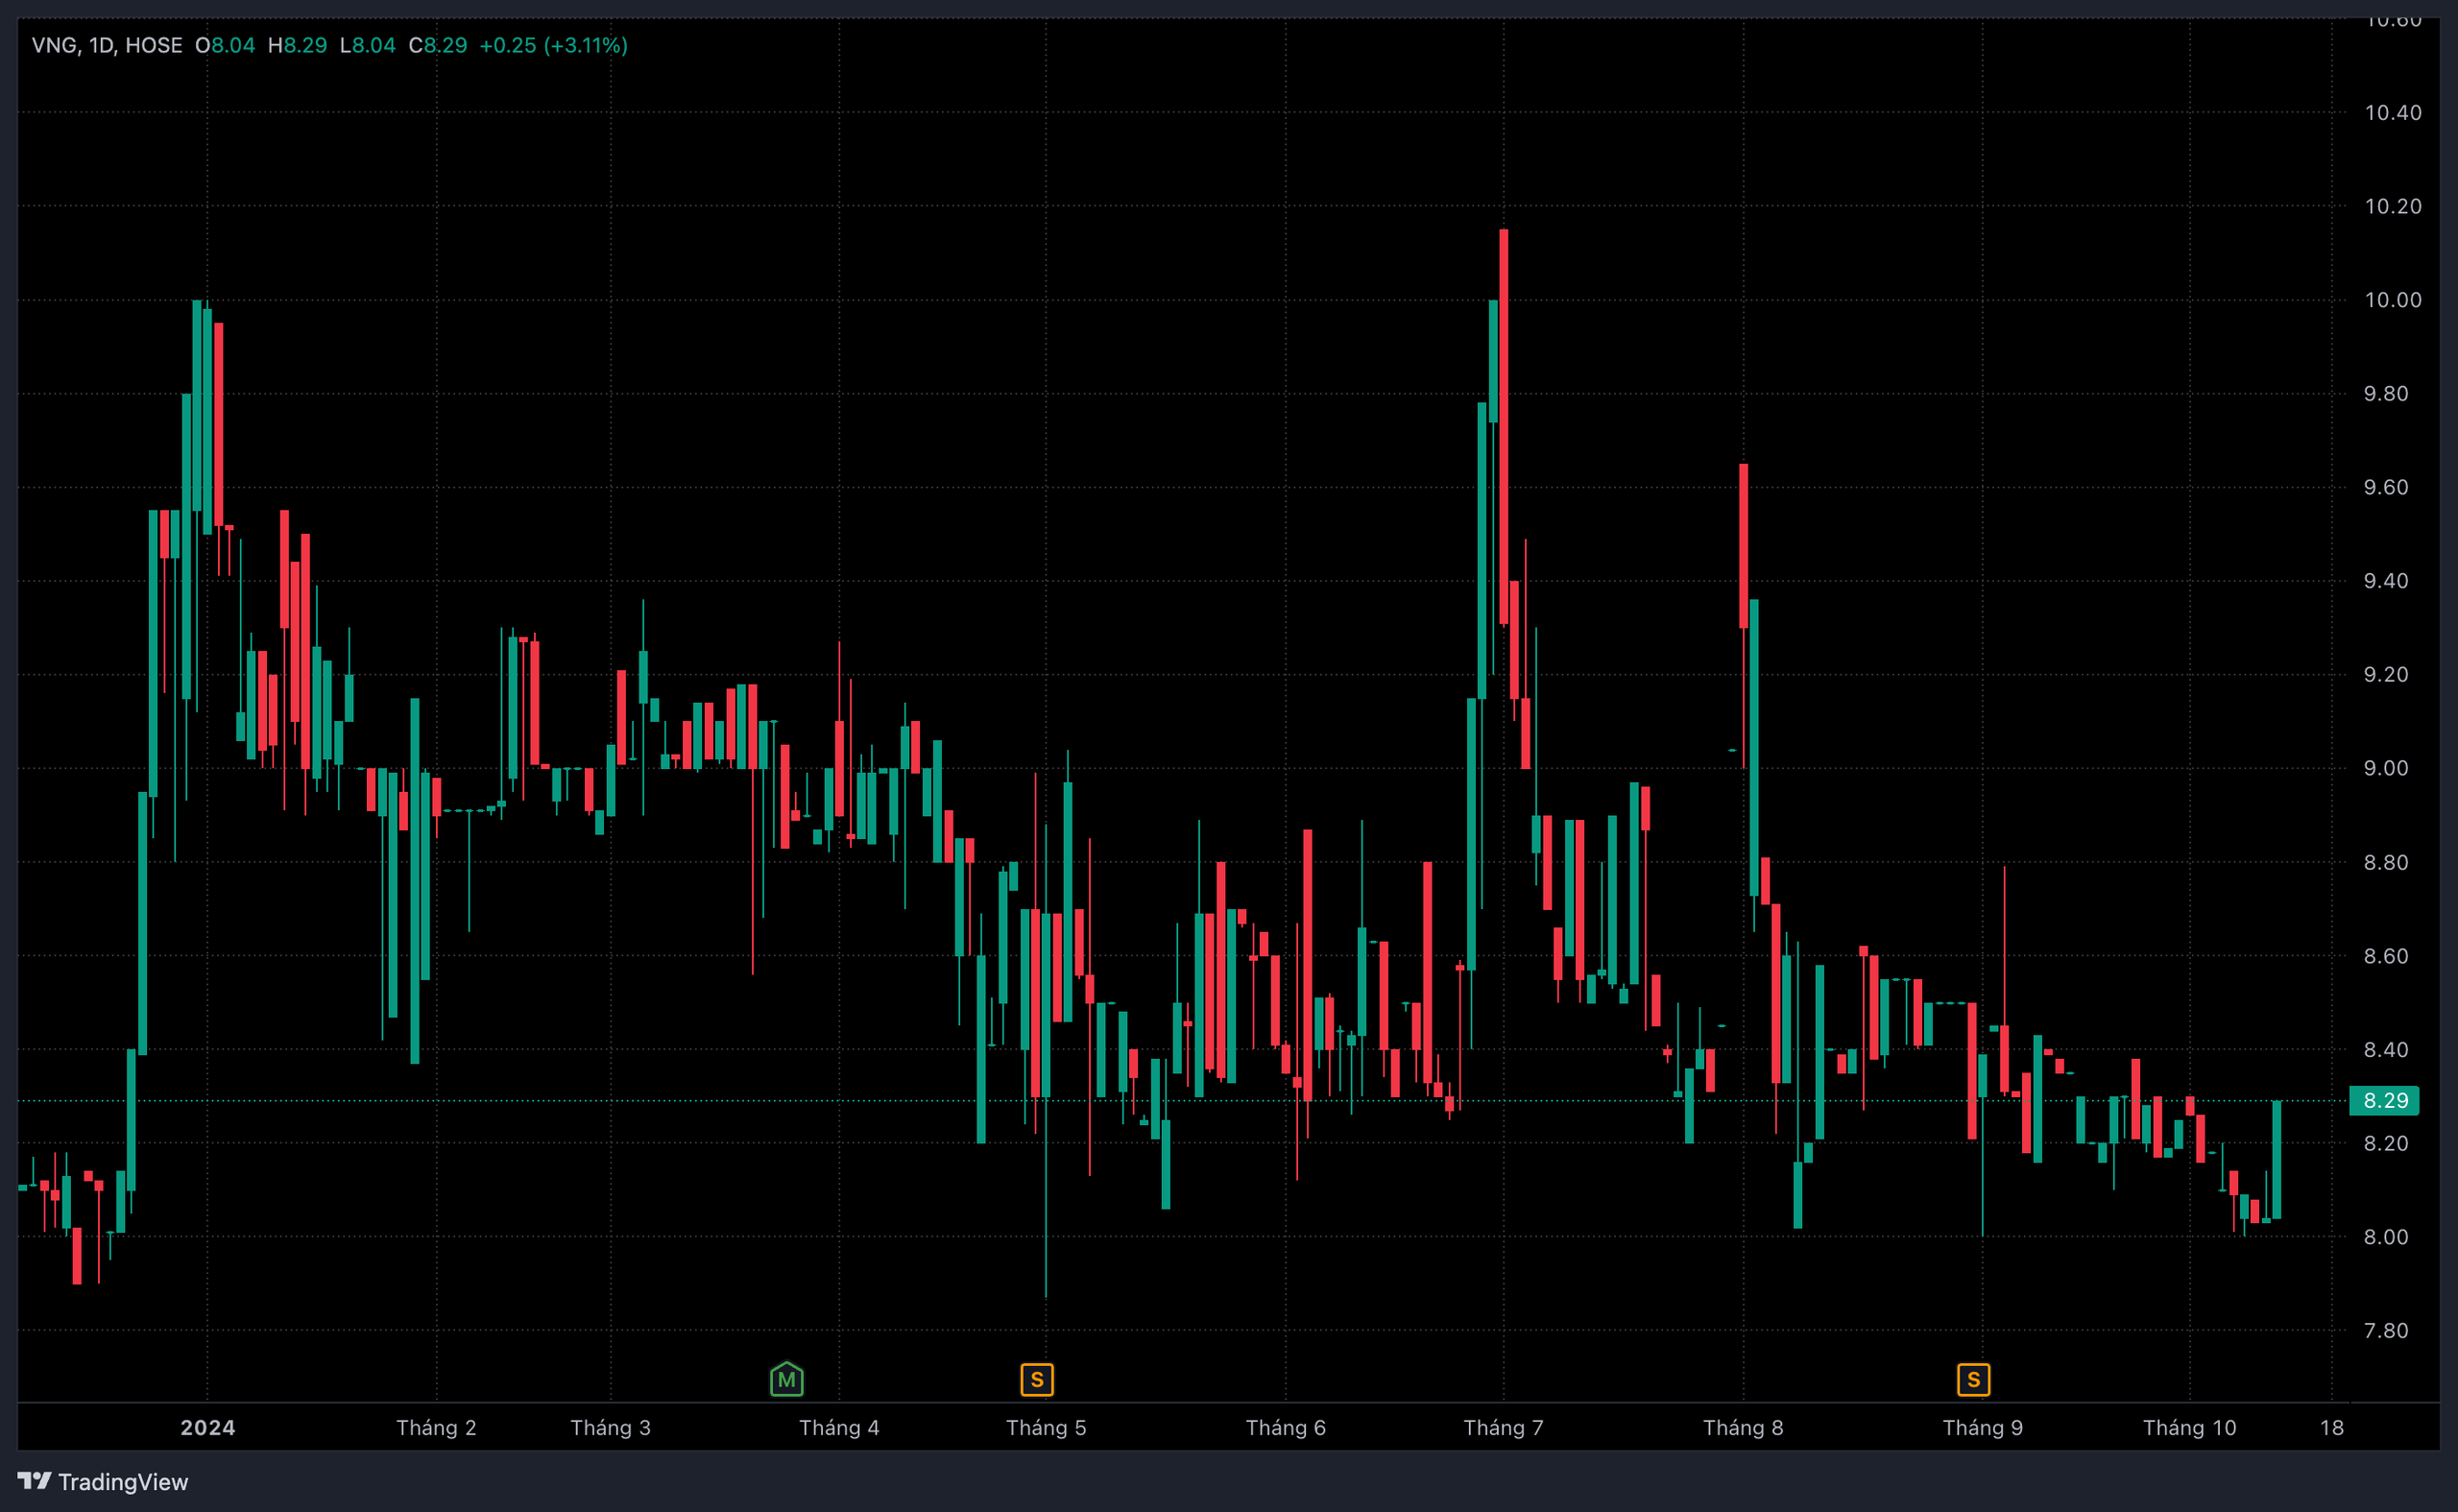Click the current price label 8.29
The height and width of the screenshot is (1512, 2458).
(2385, 1100)
